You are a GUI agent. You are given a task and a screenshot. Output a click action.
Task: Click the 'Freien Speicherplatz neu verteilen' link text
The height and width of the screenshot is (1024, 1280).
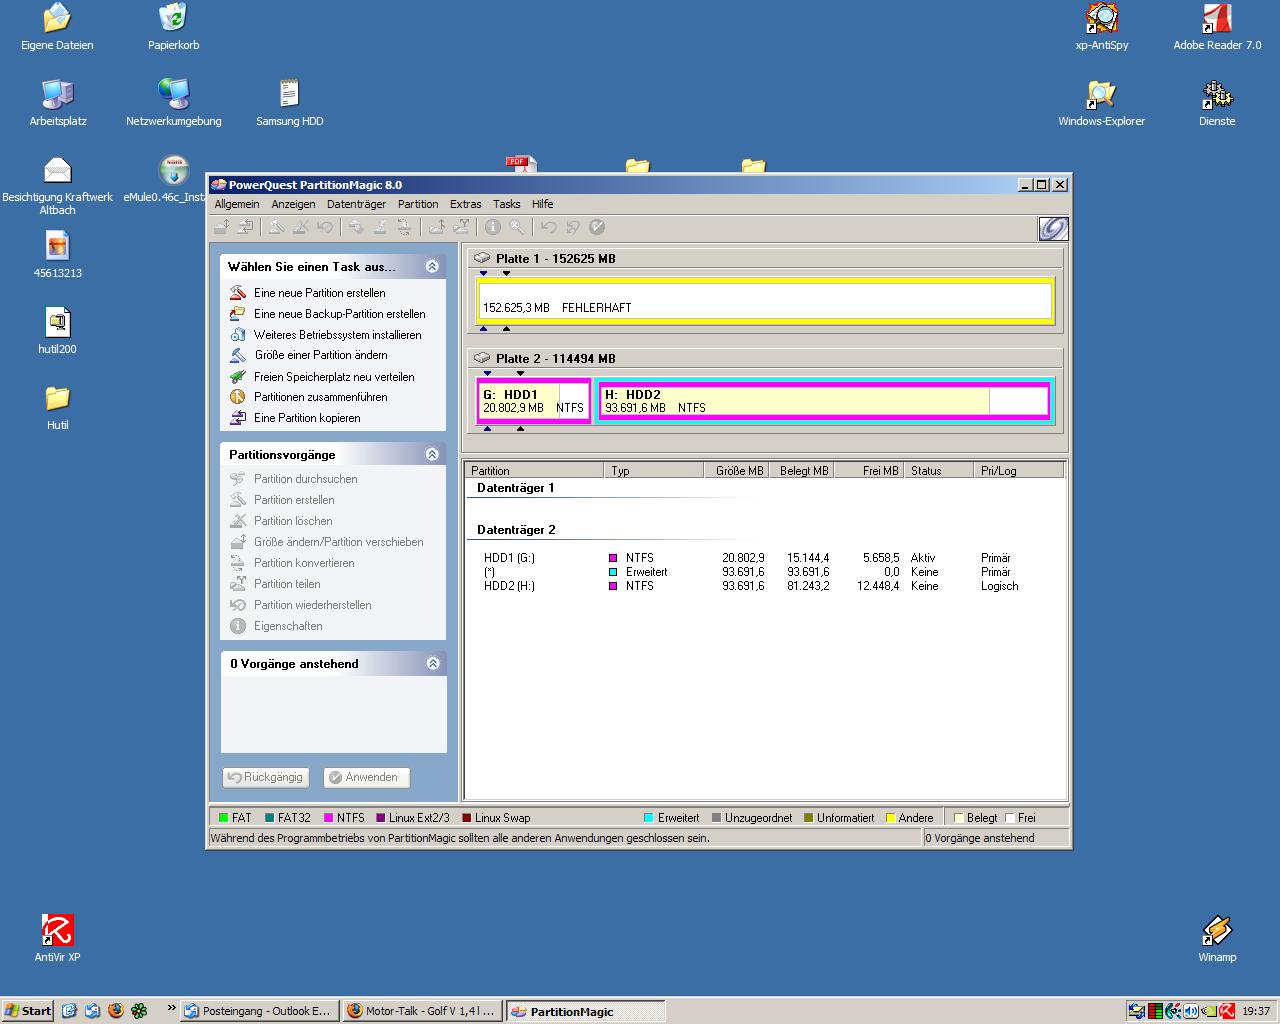tap(334, 377)
